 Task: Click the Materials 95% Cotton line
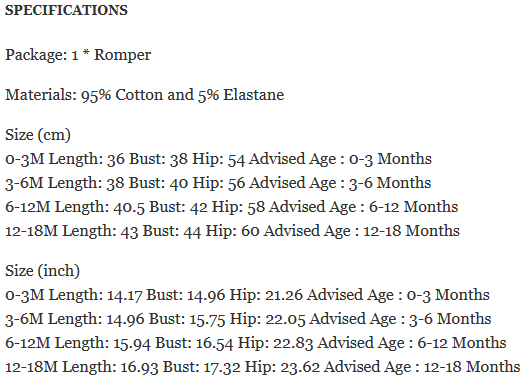145,95
